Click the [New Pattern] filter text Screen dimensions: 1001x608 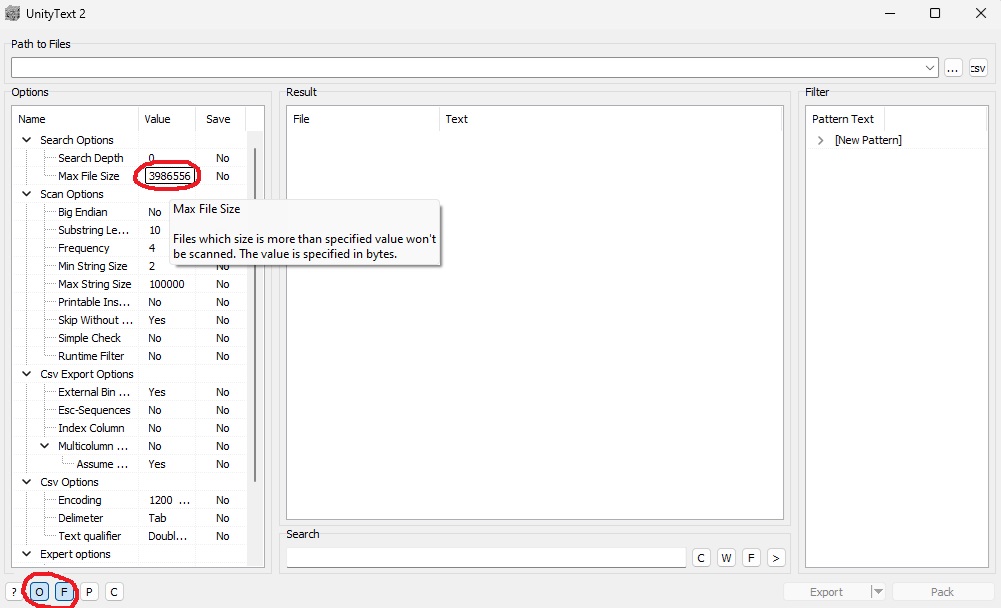tap(868, 140)
